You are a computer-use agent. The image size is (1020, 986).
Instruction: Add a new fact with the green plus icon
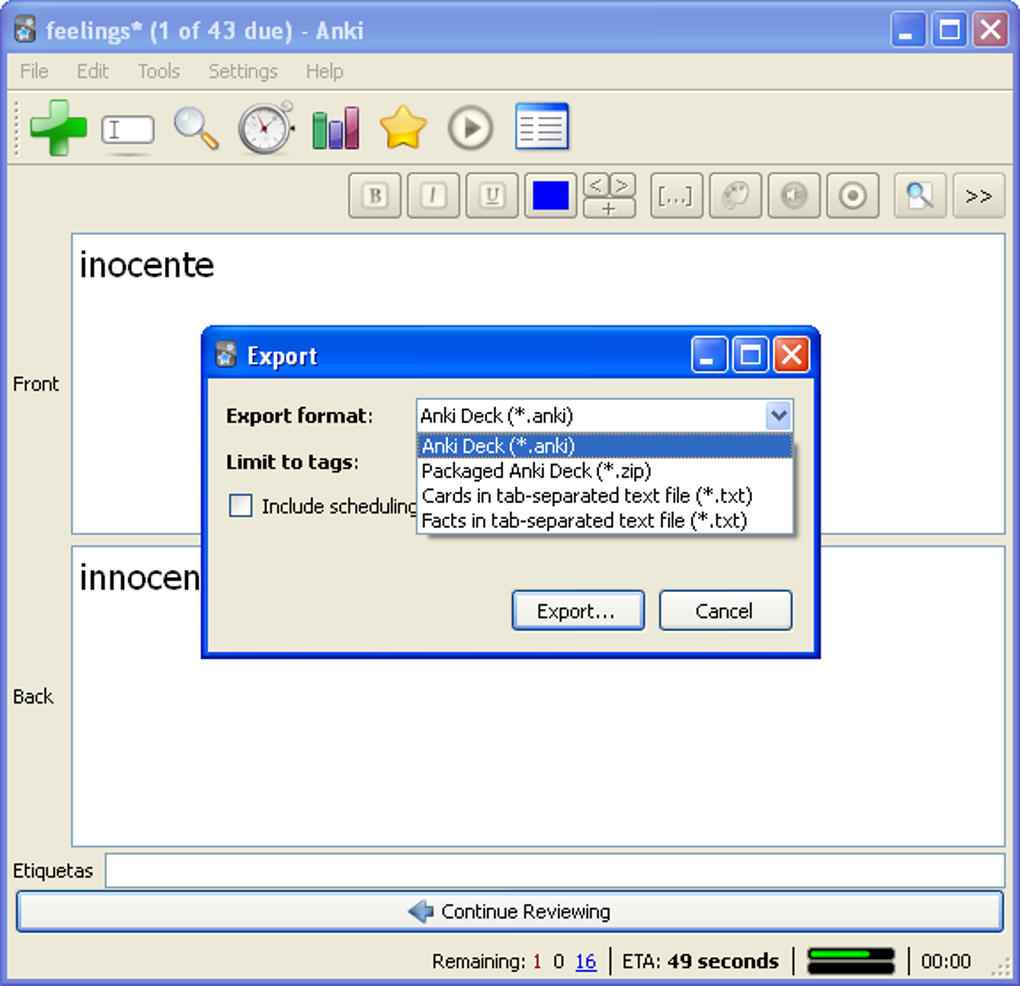point(58,128)
